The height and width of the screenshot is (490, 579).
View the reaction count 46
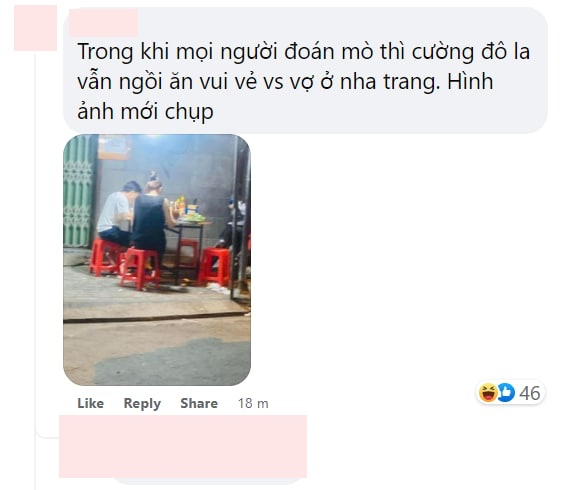tap(530, 393)
